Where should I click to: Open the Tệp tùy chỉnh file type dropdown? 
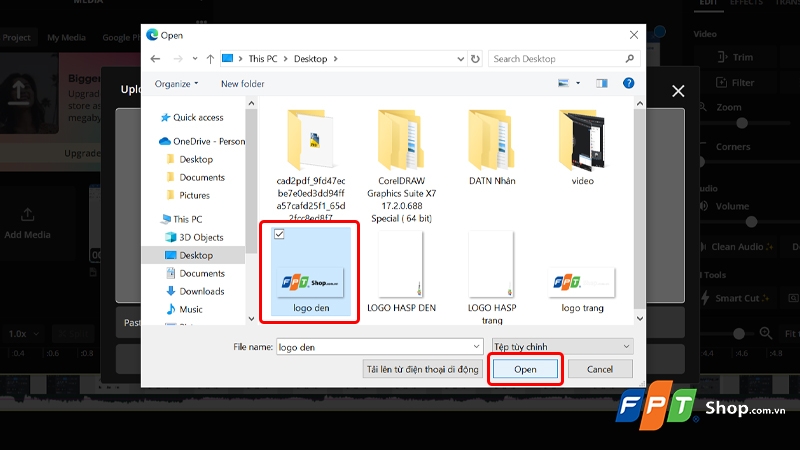click(x=562, y=346)
